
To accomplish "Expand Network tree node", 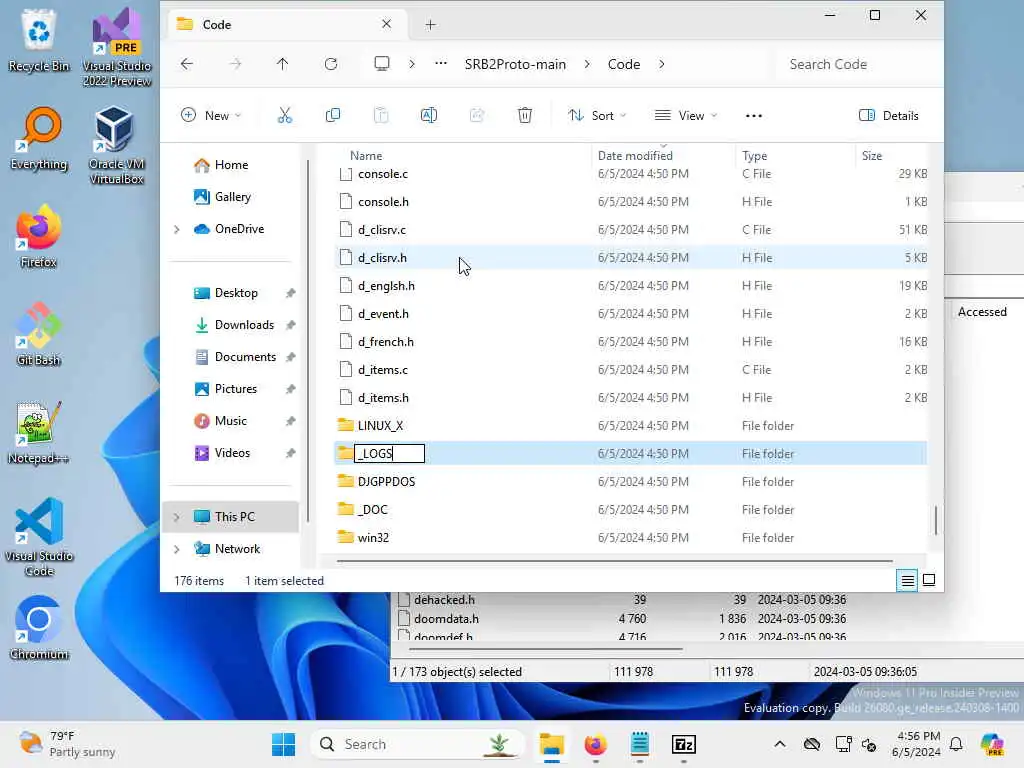I will click(x=176, y=549).
